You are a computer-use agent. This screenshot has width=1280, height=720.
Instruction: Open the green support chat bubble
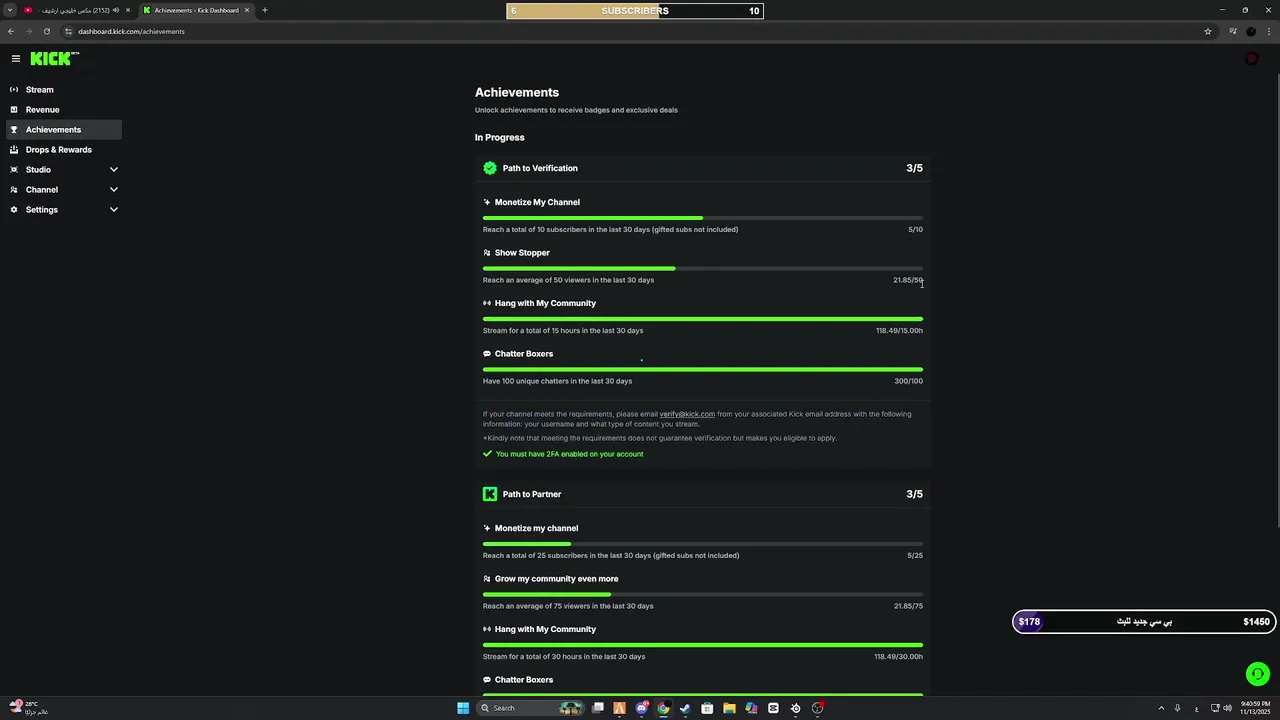coord(1258,674)
